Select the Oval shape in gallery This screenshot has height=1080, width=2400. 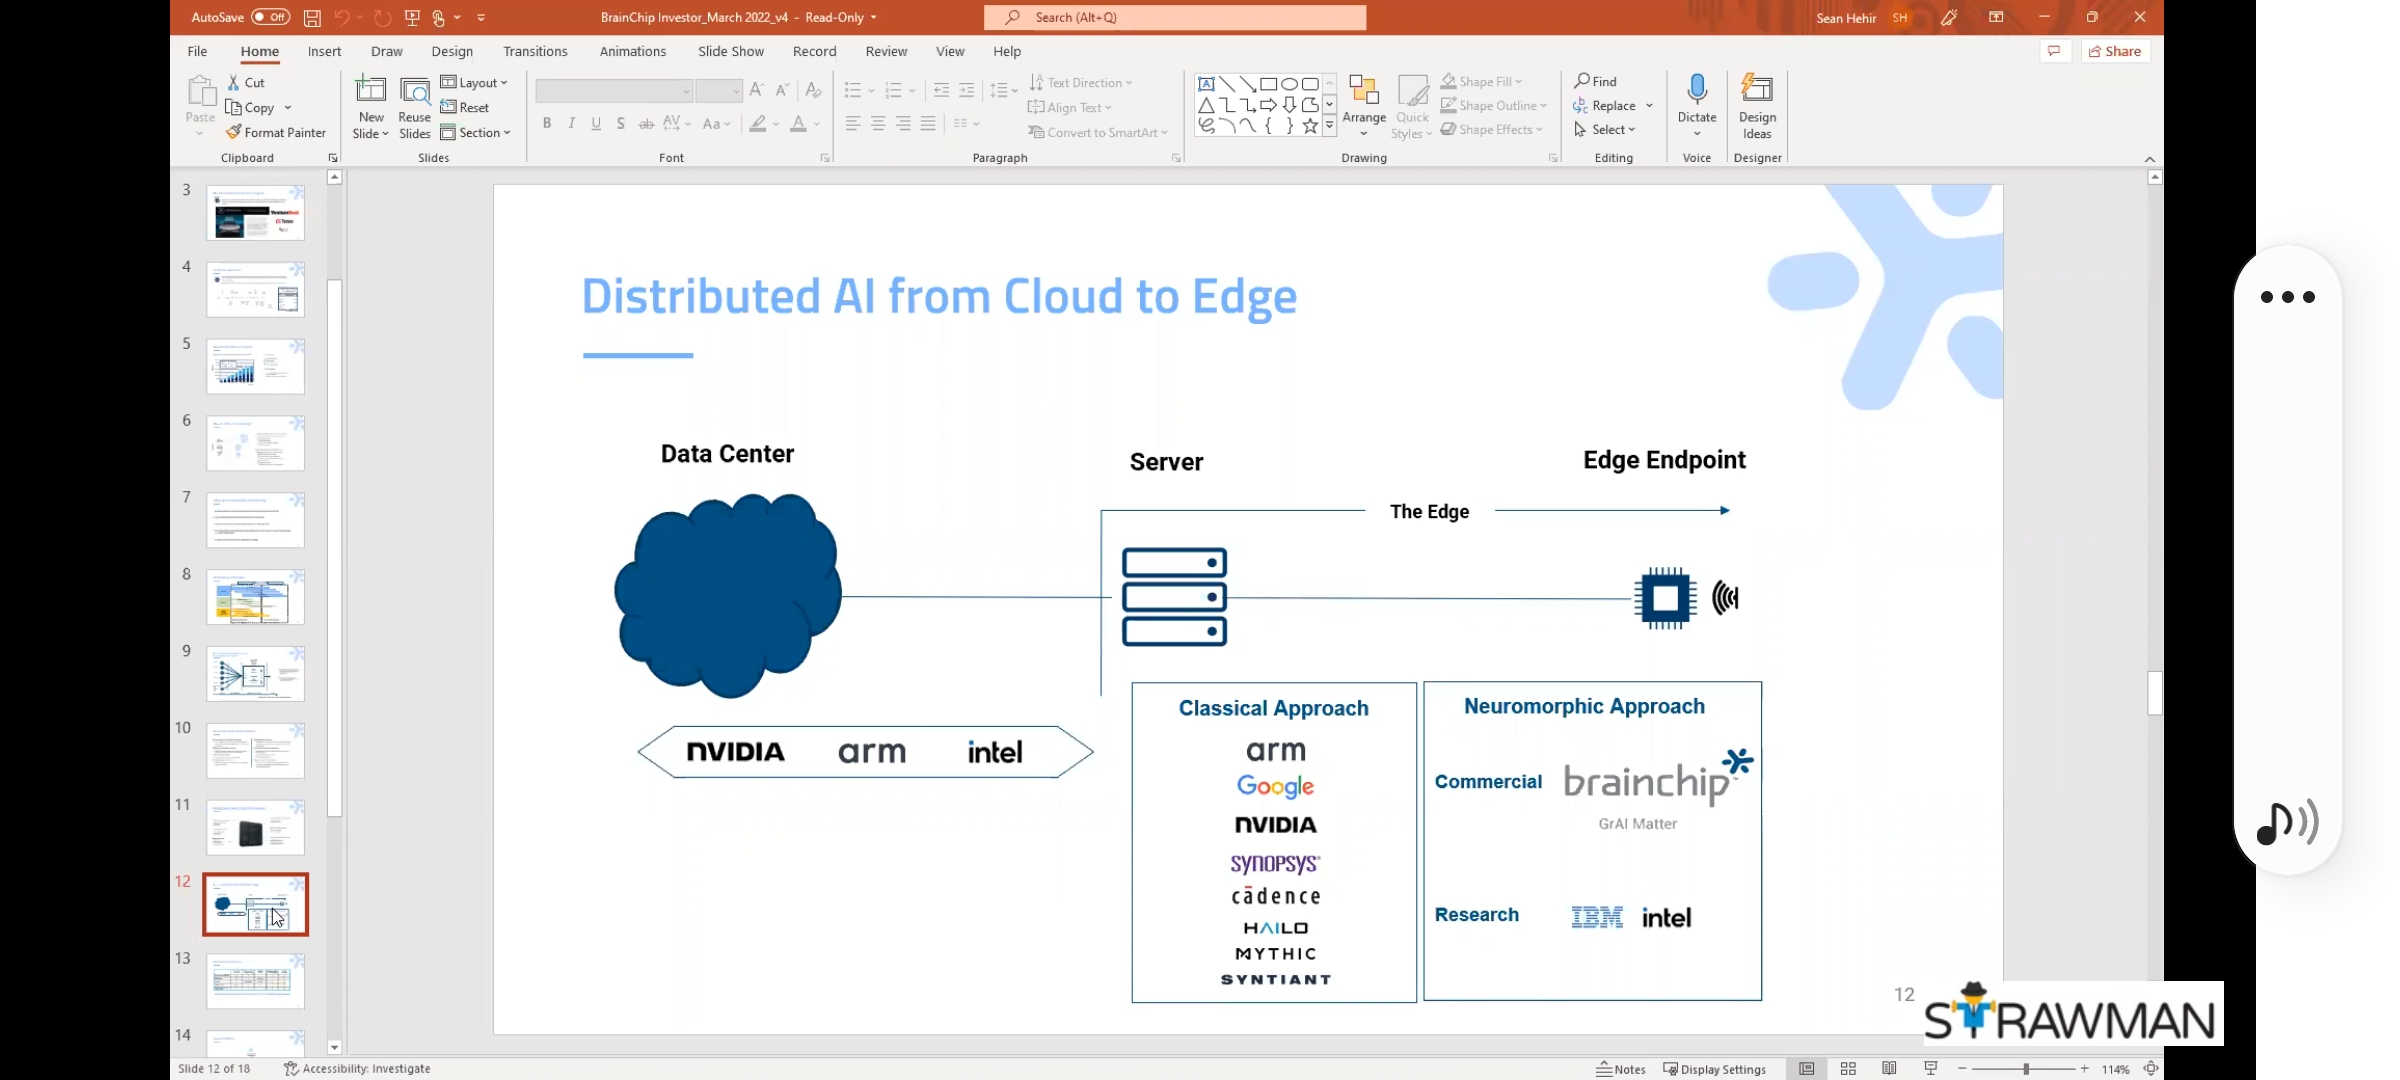click(1289, 84)
